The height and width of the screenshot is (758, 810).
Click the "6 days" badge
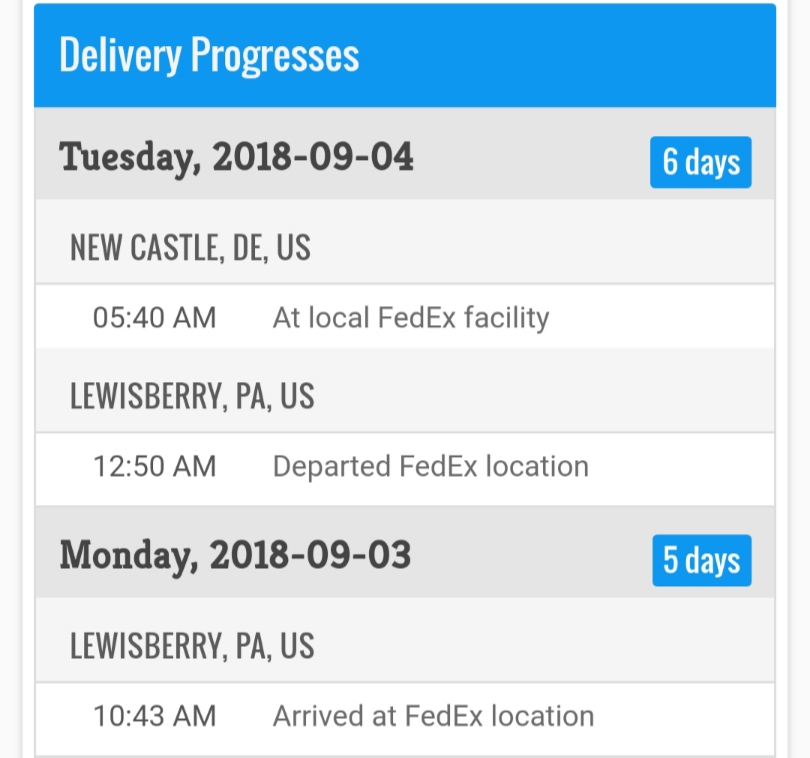click(x=701, y=162)
